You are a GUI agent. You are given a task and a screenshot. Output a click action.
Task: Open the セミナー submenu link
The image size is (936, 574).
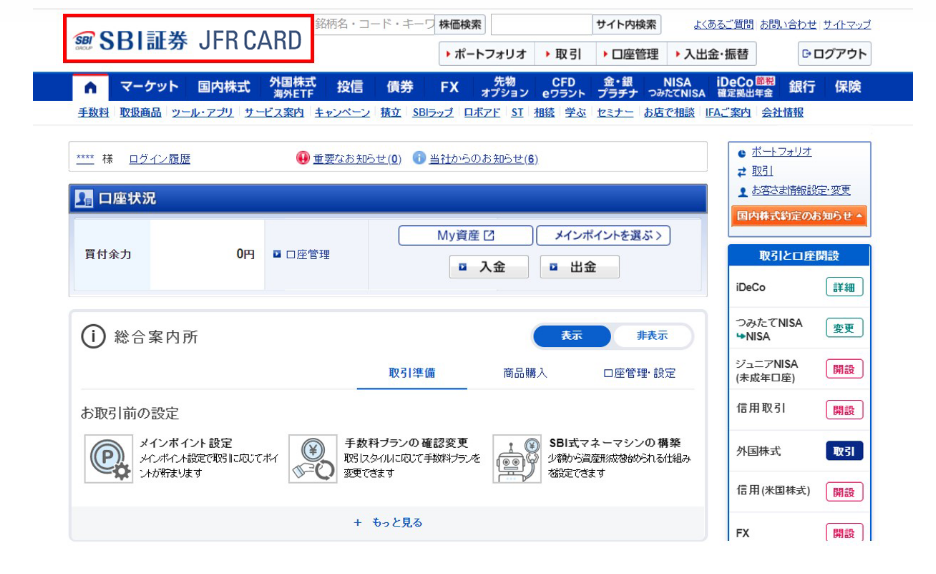615,112
